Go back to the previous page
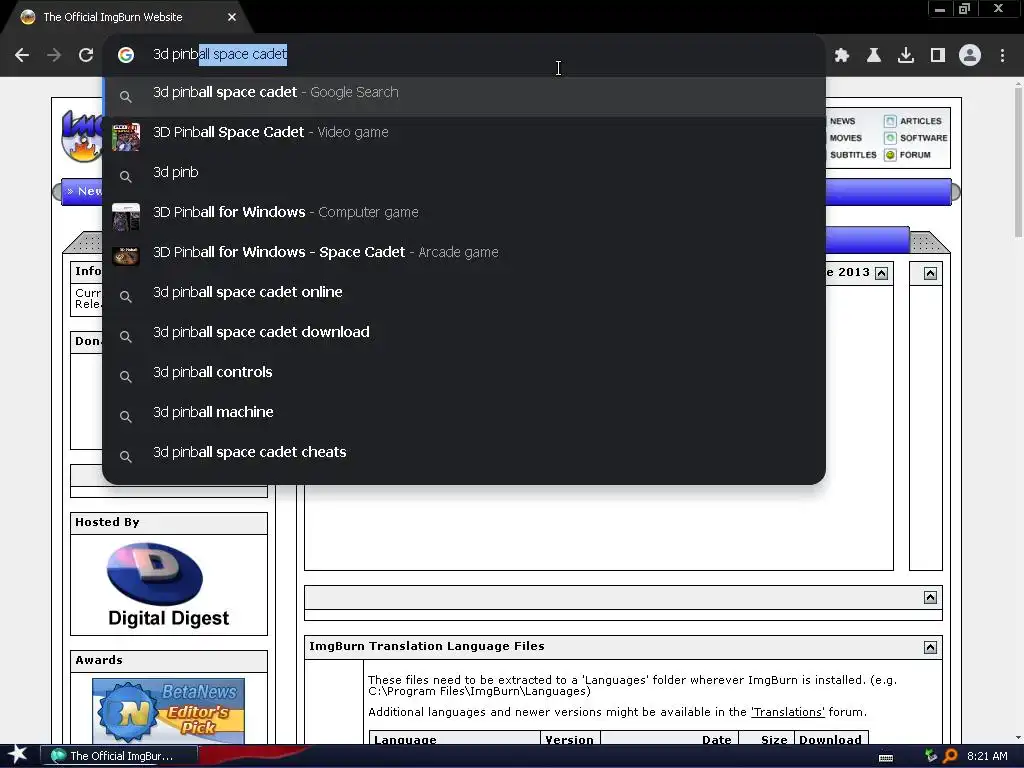Image resolution: width=1024 pixels, height=768 pixels. (x=22, y=55)
